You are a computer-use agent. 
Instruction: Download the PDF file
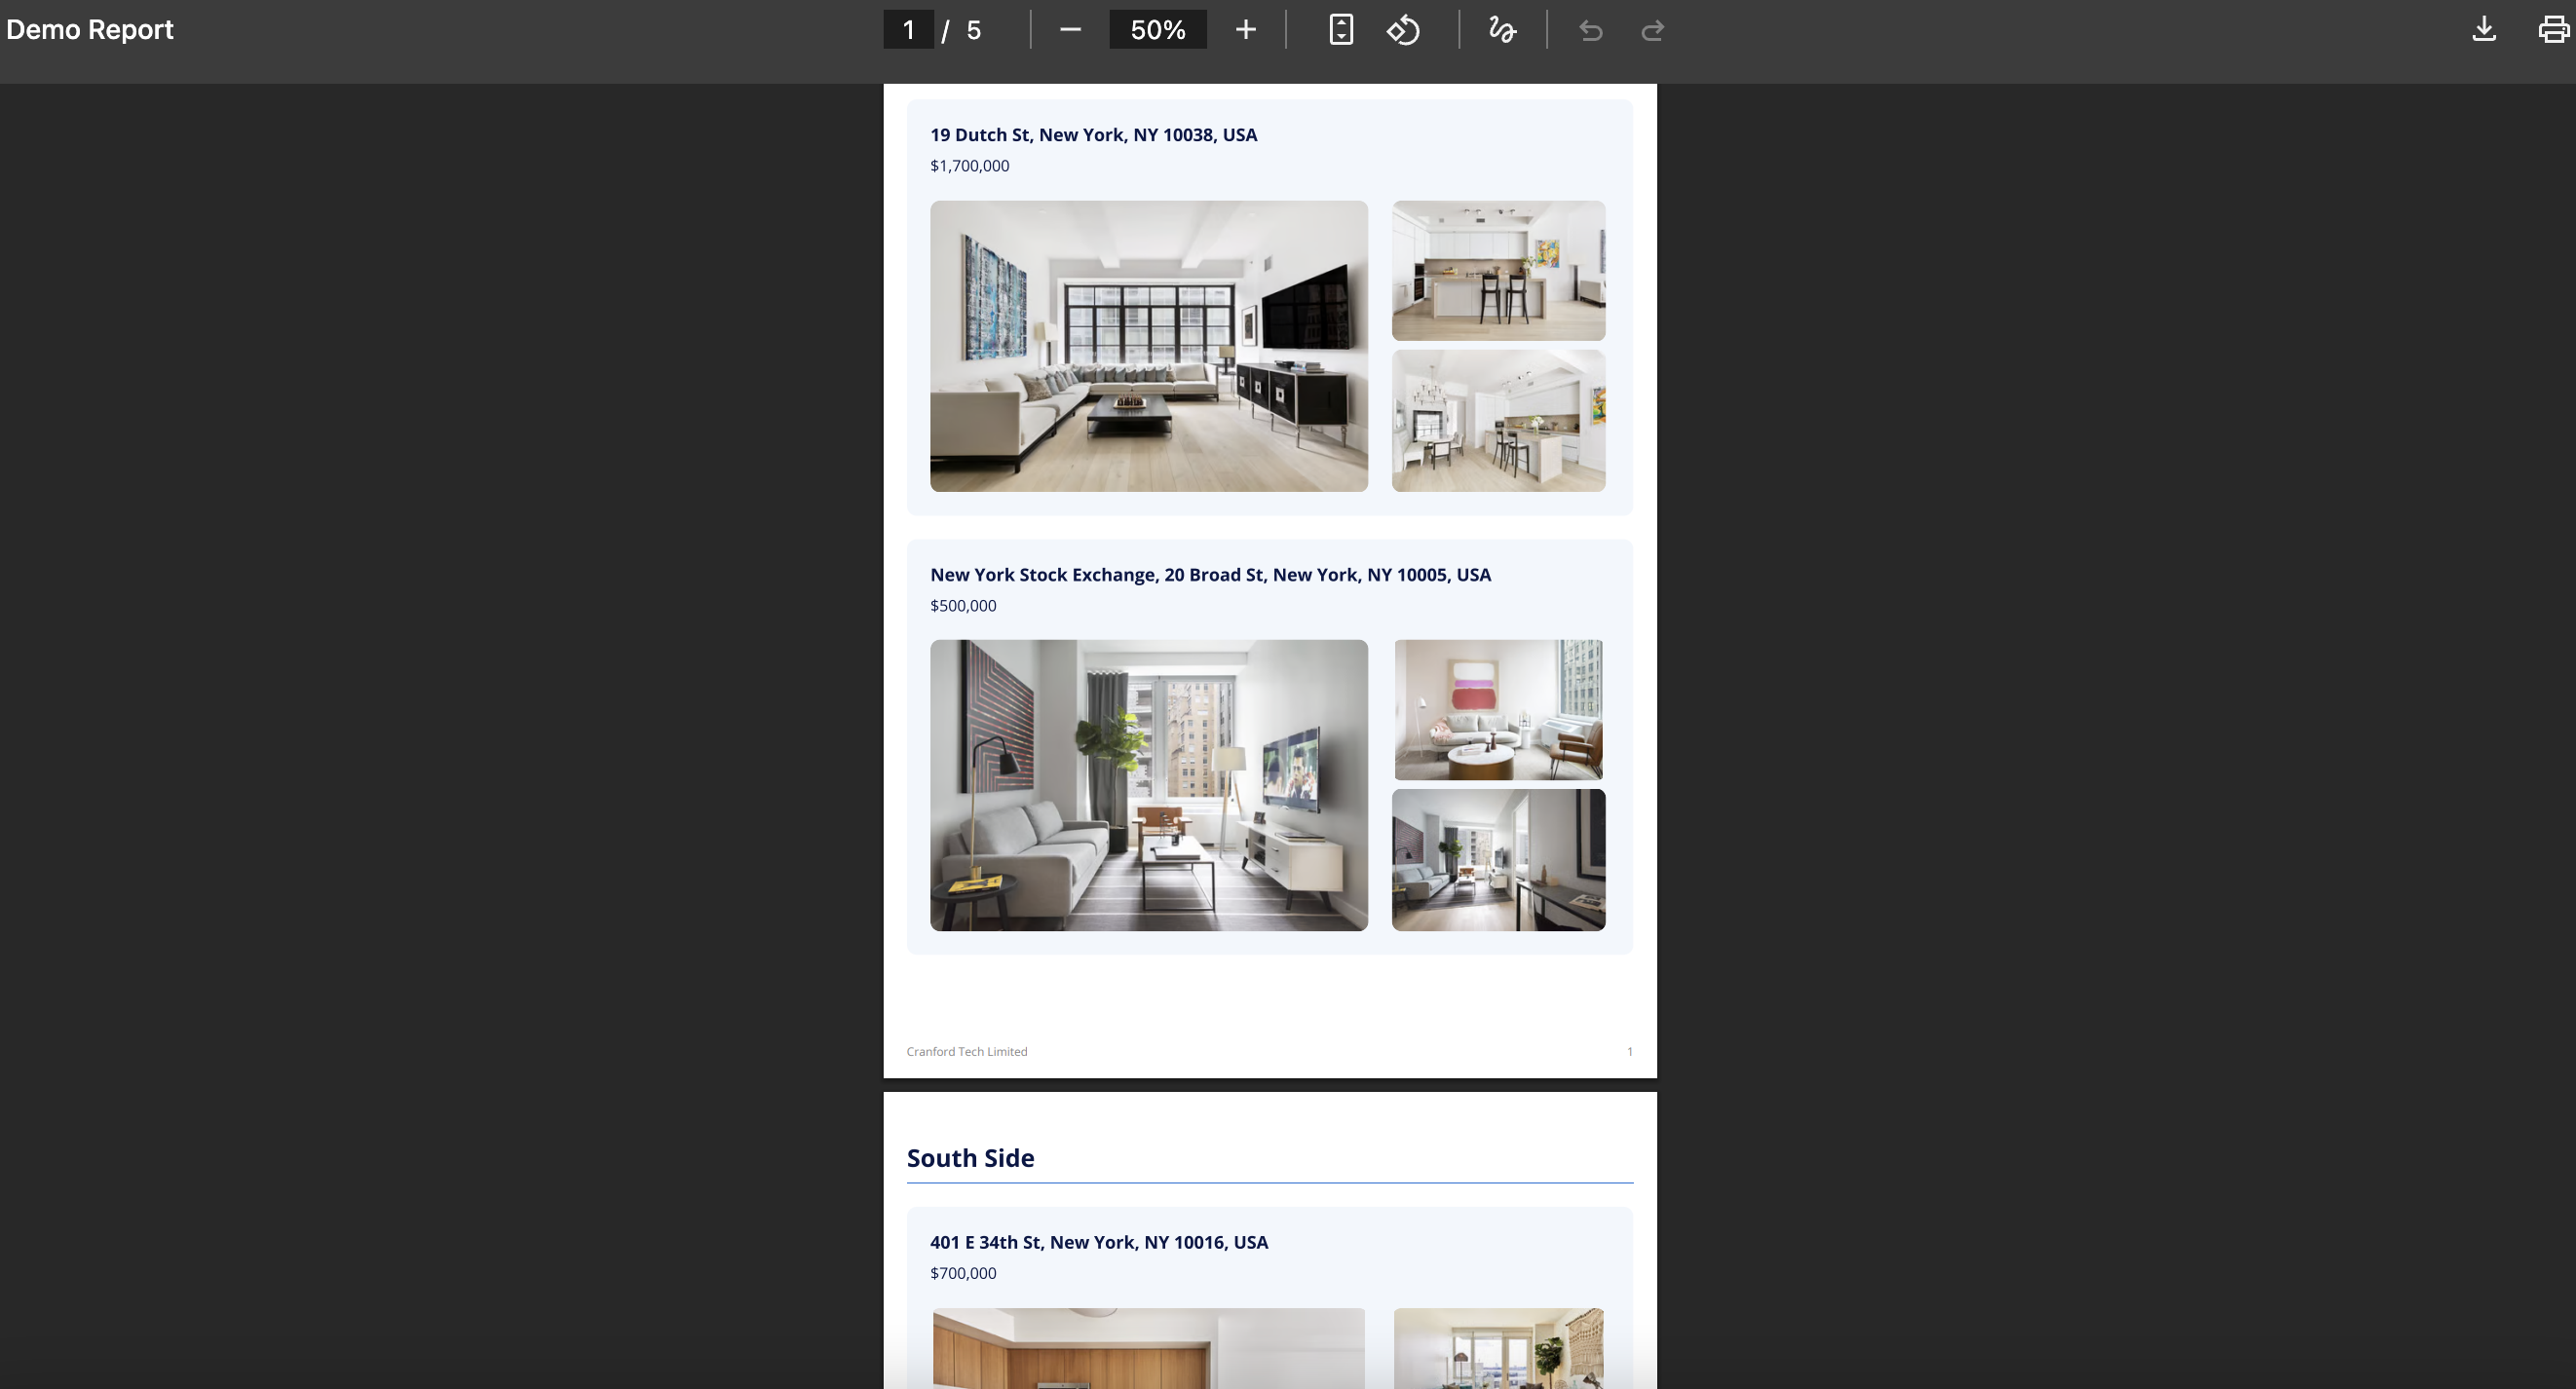(x=2484, y=30)
